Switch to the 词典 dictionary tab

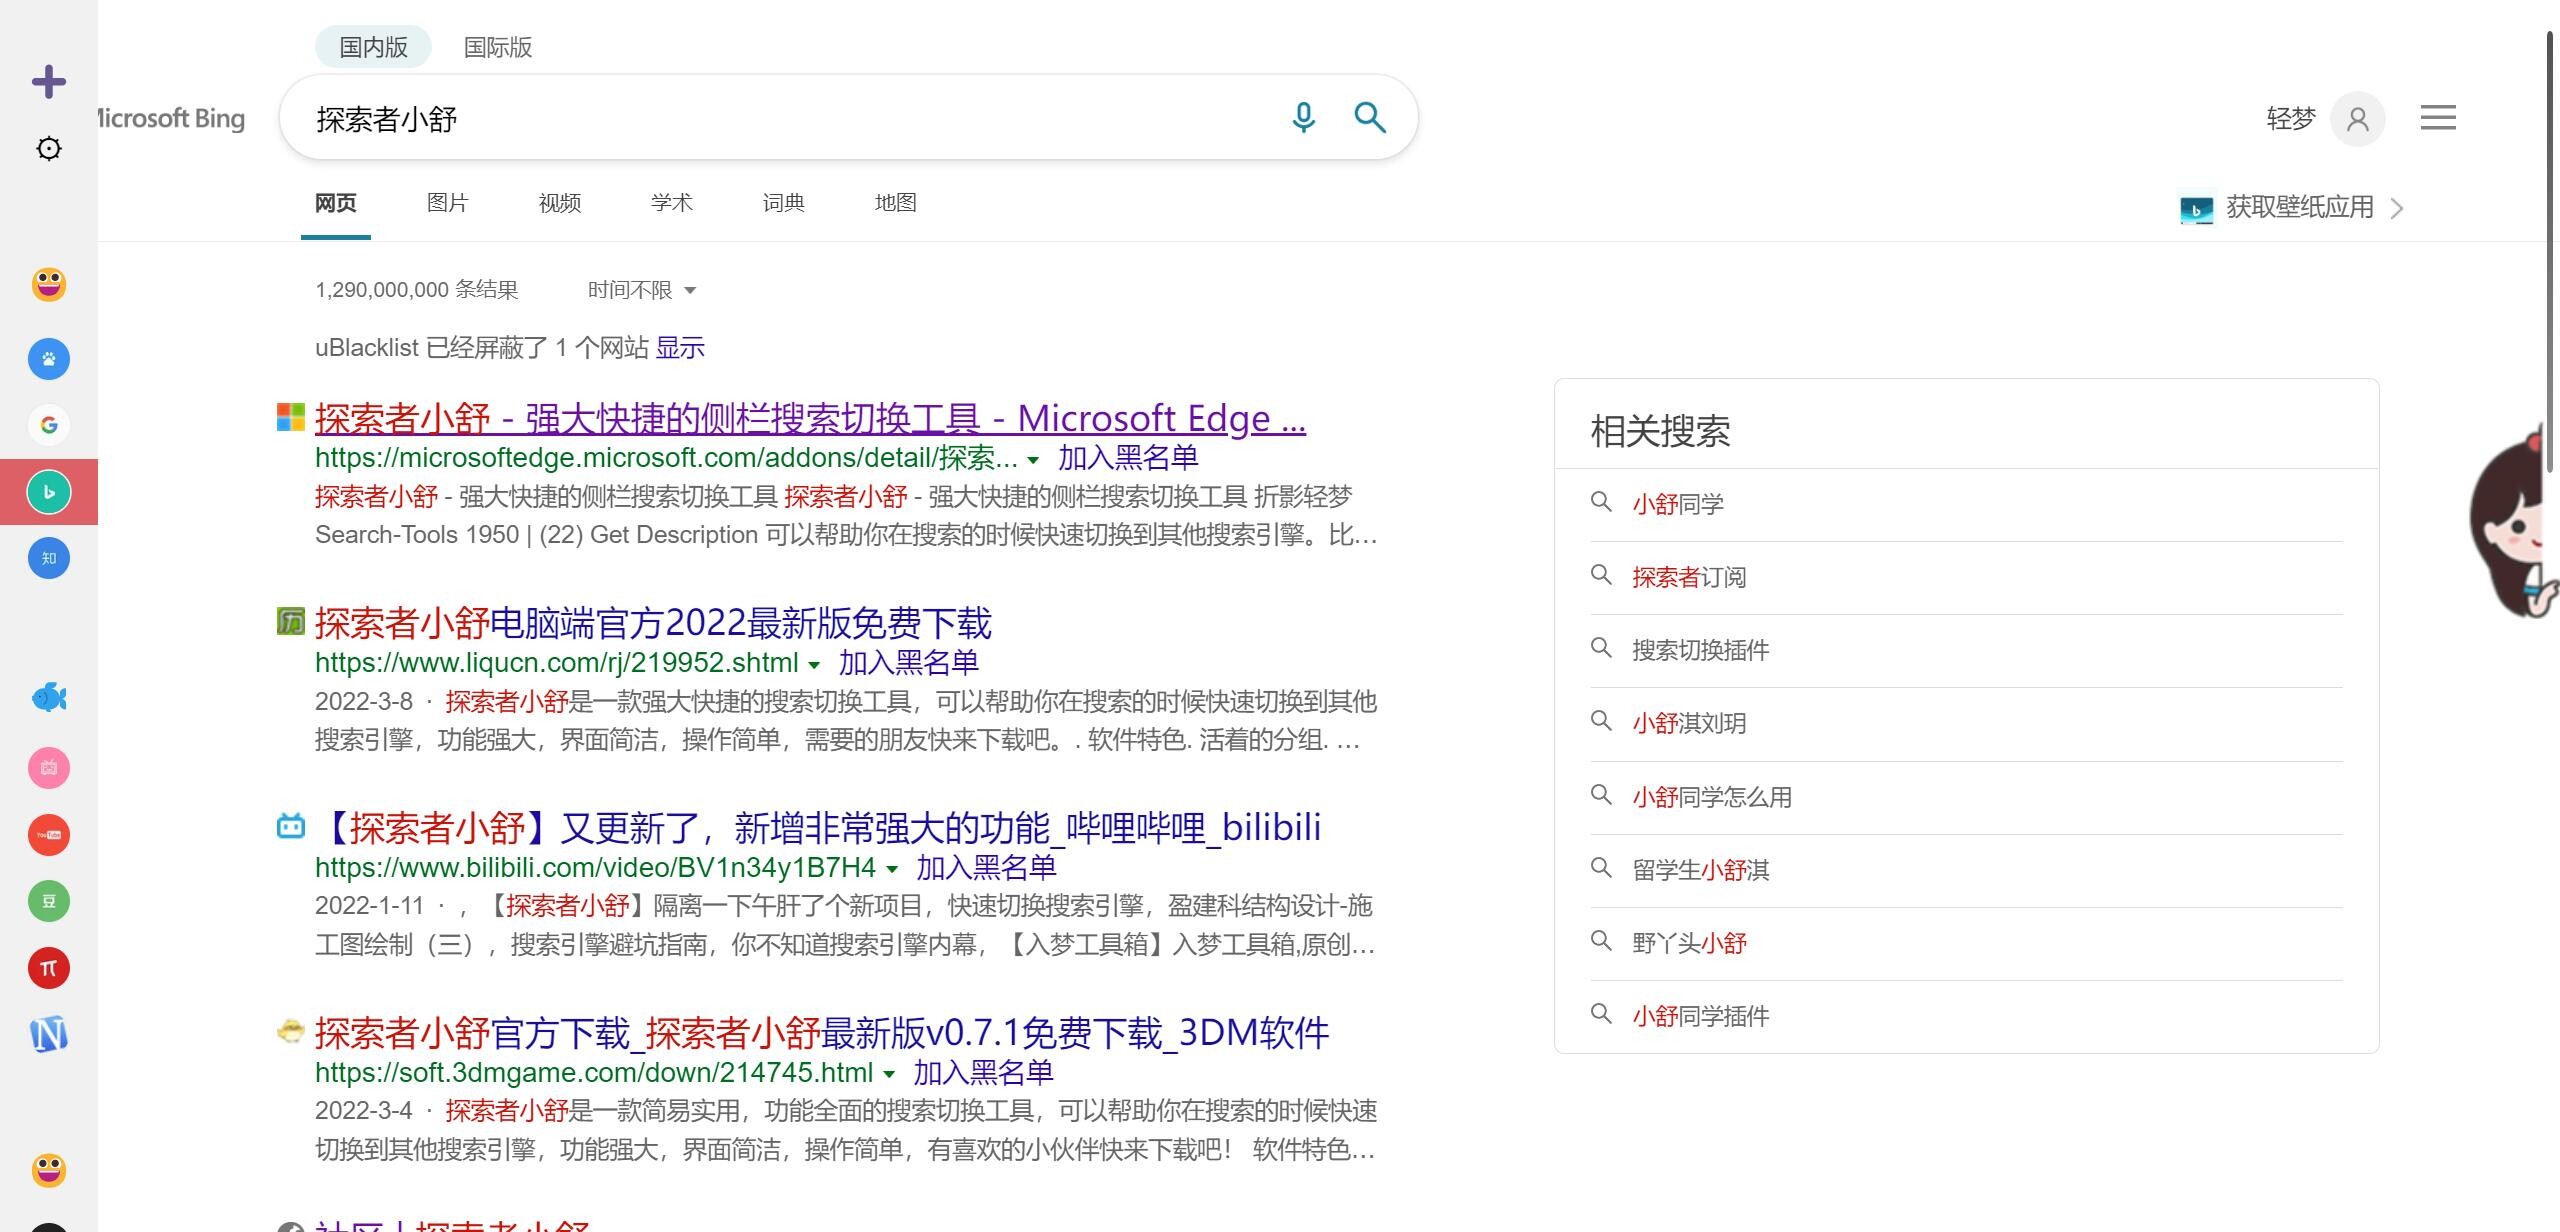tap(783, 203)
